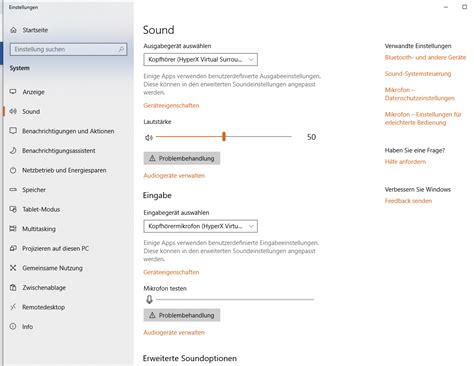Click the Lautstärke volume slider handle
474x366 pixels.
pyautogui.click(x=224, y=136)
